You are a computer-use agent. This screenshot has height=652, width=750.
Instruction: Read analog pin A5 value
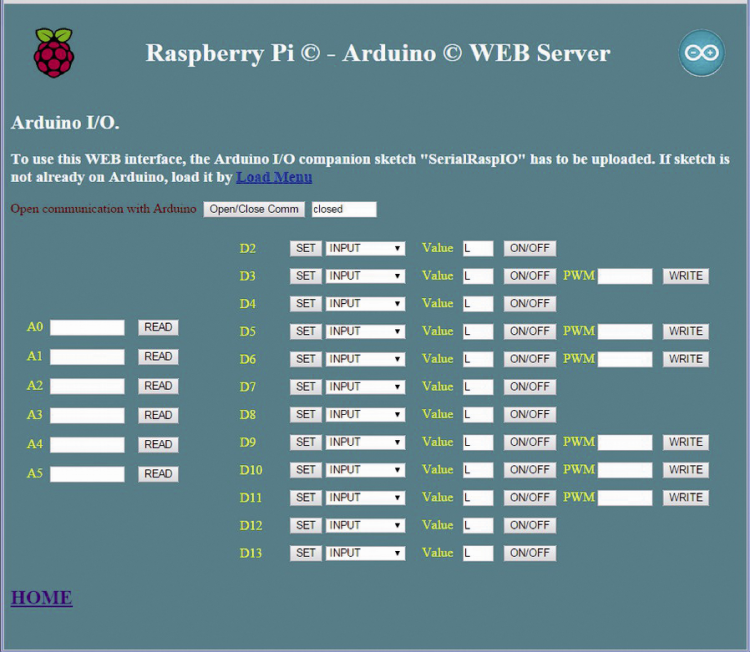(x=158, y=474)
